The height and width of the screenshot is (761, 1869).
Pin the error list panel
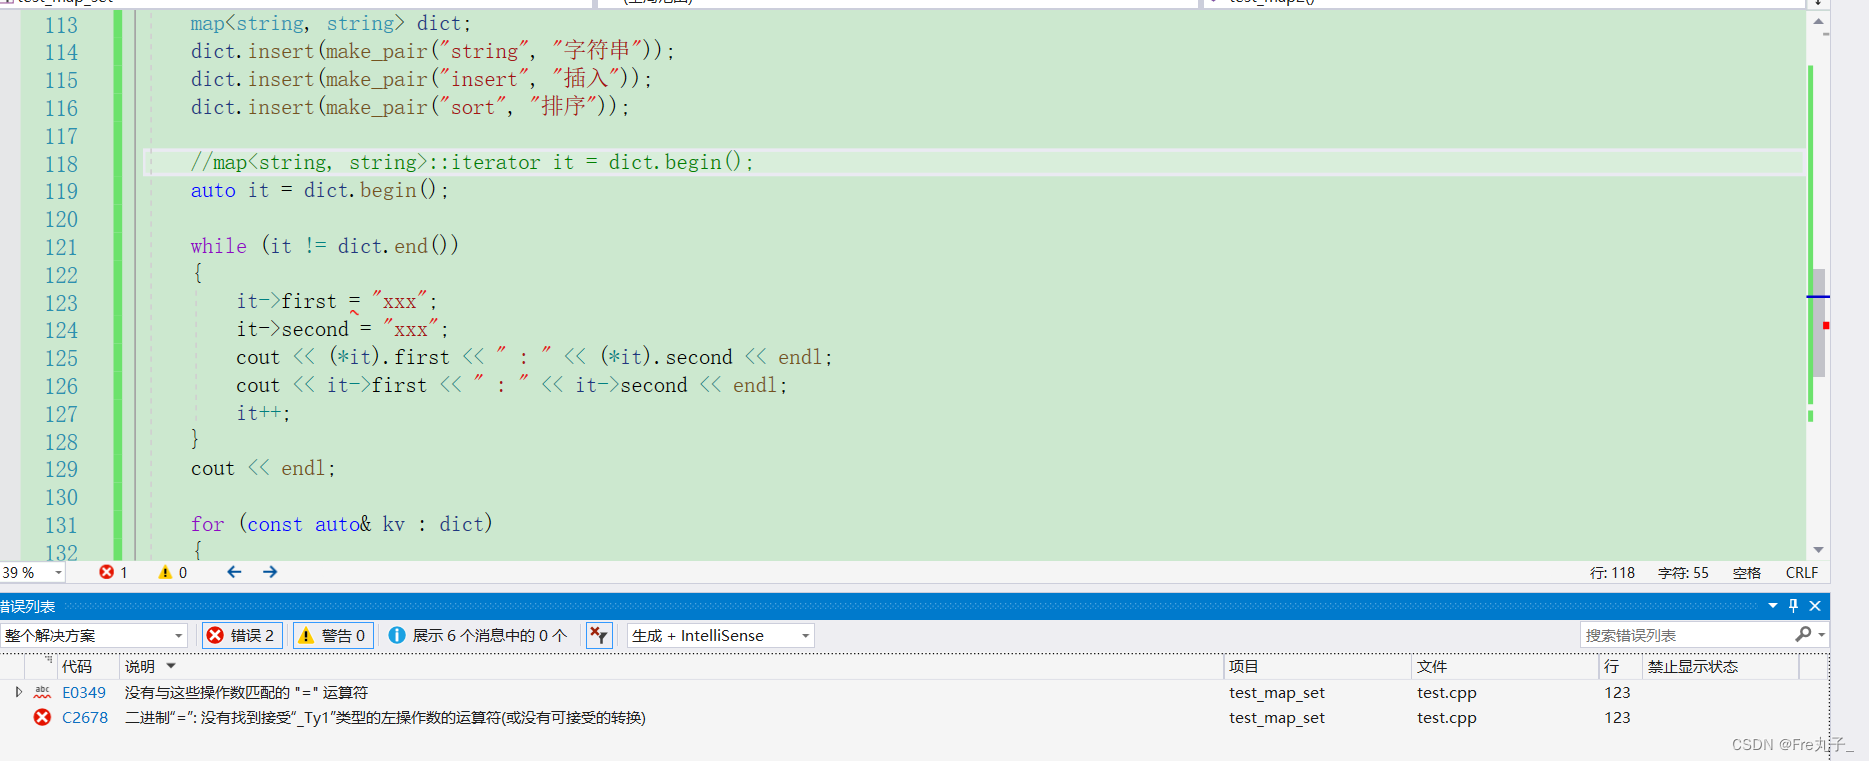pyautogui.click(x=1793, y=606)
